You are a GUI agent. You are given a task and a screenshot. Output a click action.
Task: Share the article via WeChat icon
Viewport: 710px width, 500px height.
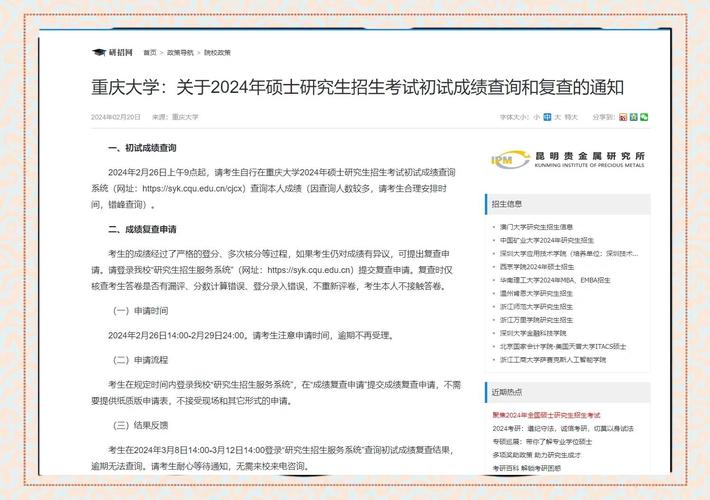644,117
